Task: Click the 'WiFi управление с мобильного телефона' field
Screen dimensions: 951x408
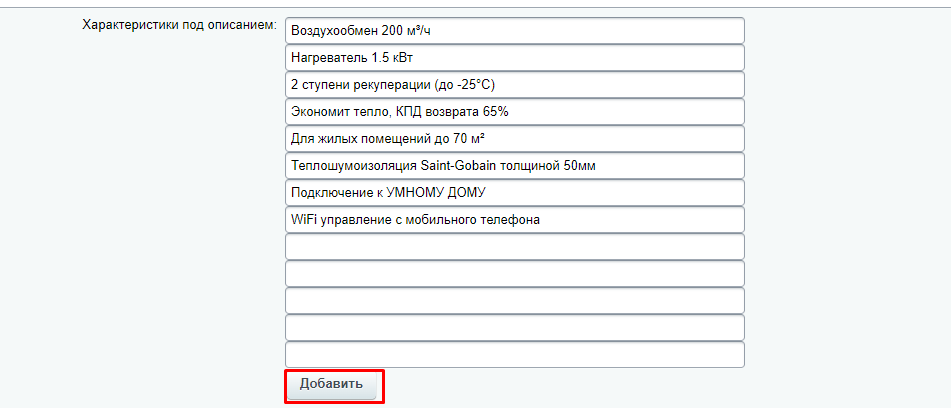Action: [514, 220]
